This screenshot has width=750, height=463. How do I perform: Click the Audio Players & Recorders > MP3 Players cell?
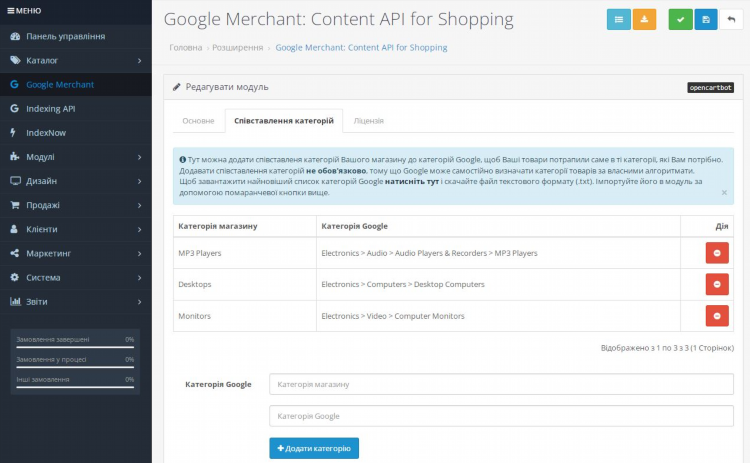click(498, 253)
